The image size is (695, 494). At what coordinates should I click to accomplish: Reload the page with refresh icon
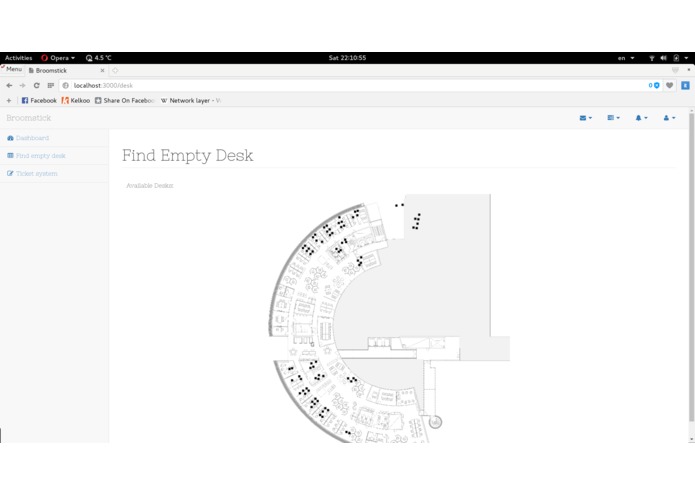click(37, 86)
